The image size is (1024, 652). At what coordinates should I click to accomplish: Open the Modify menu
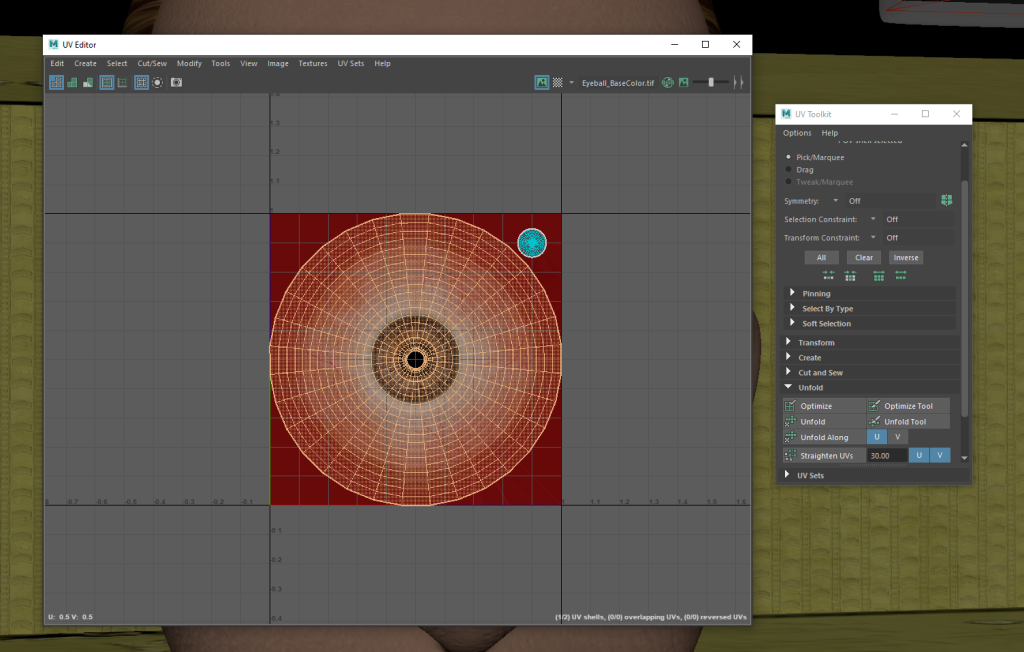click(x=189, y=63)
